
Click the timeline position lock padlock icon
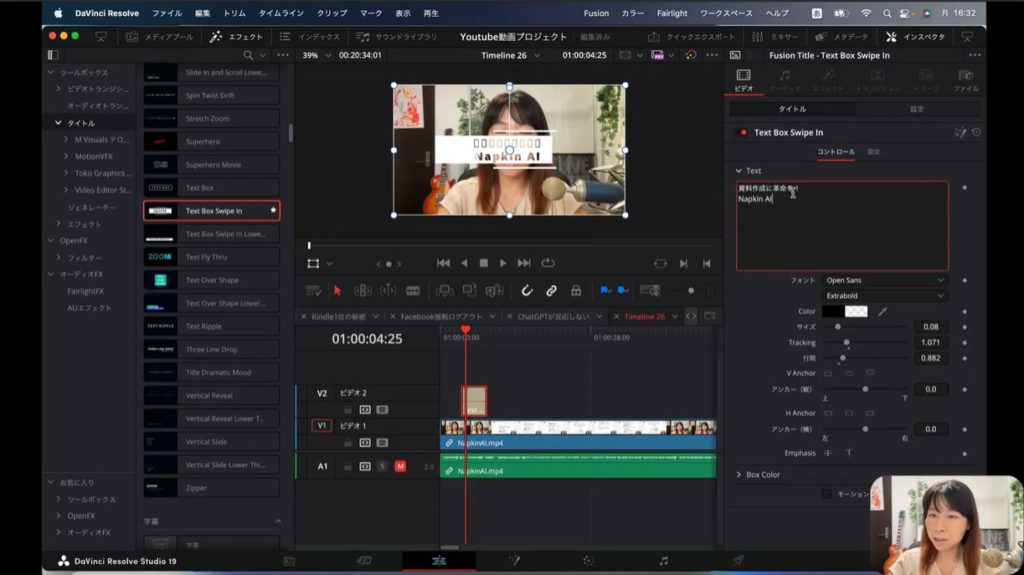576,290
